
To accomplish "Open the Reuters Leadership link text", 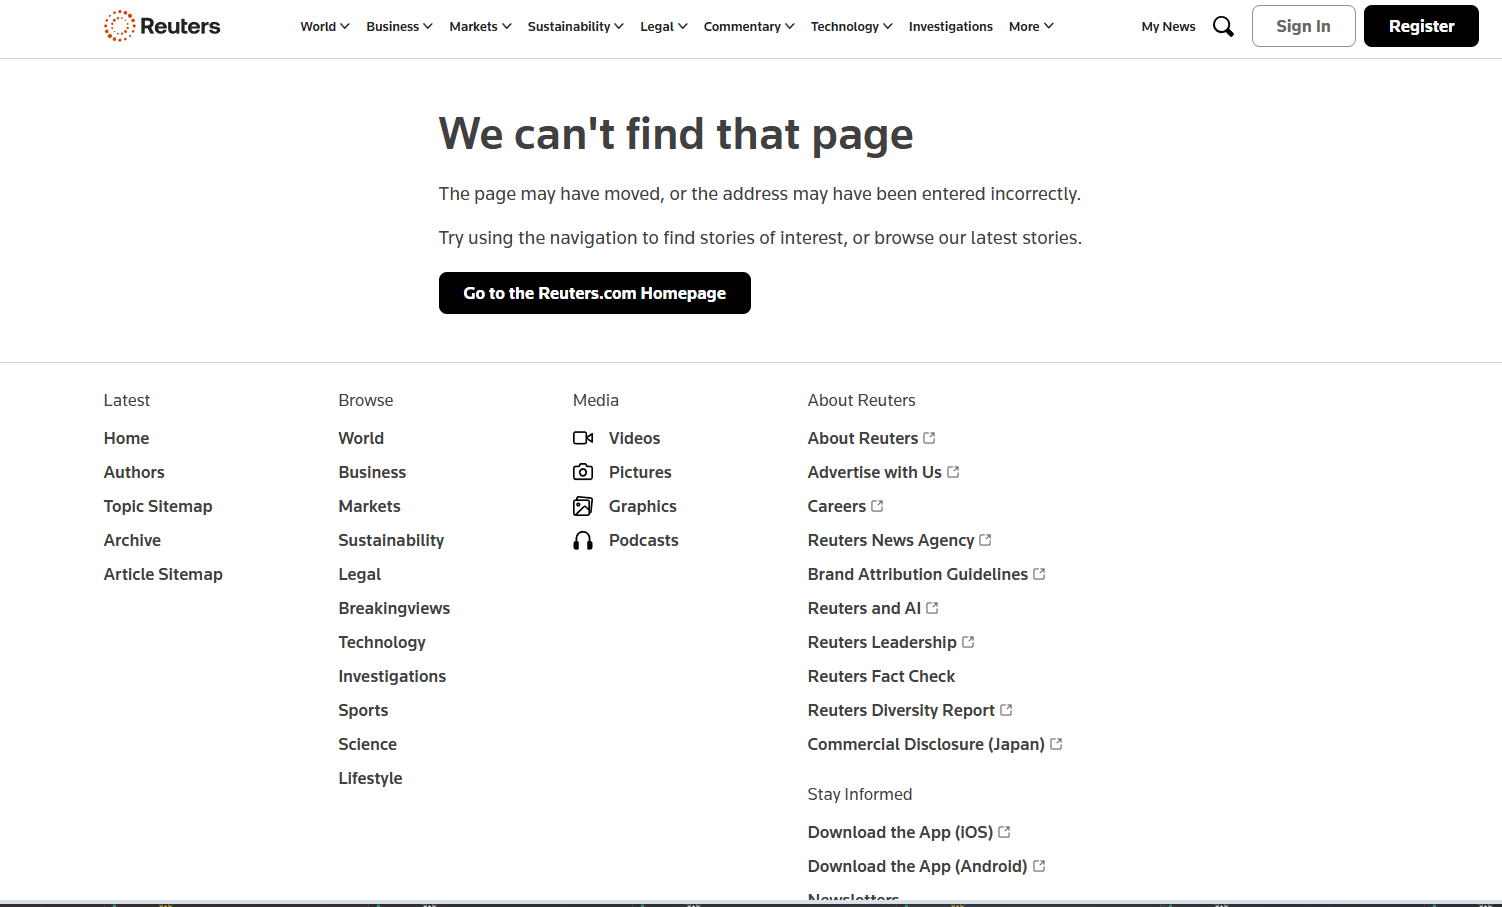I will click(x=882, y=642).
